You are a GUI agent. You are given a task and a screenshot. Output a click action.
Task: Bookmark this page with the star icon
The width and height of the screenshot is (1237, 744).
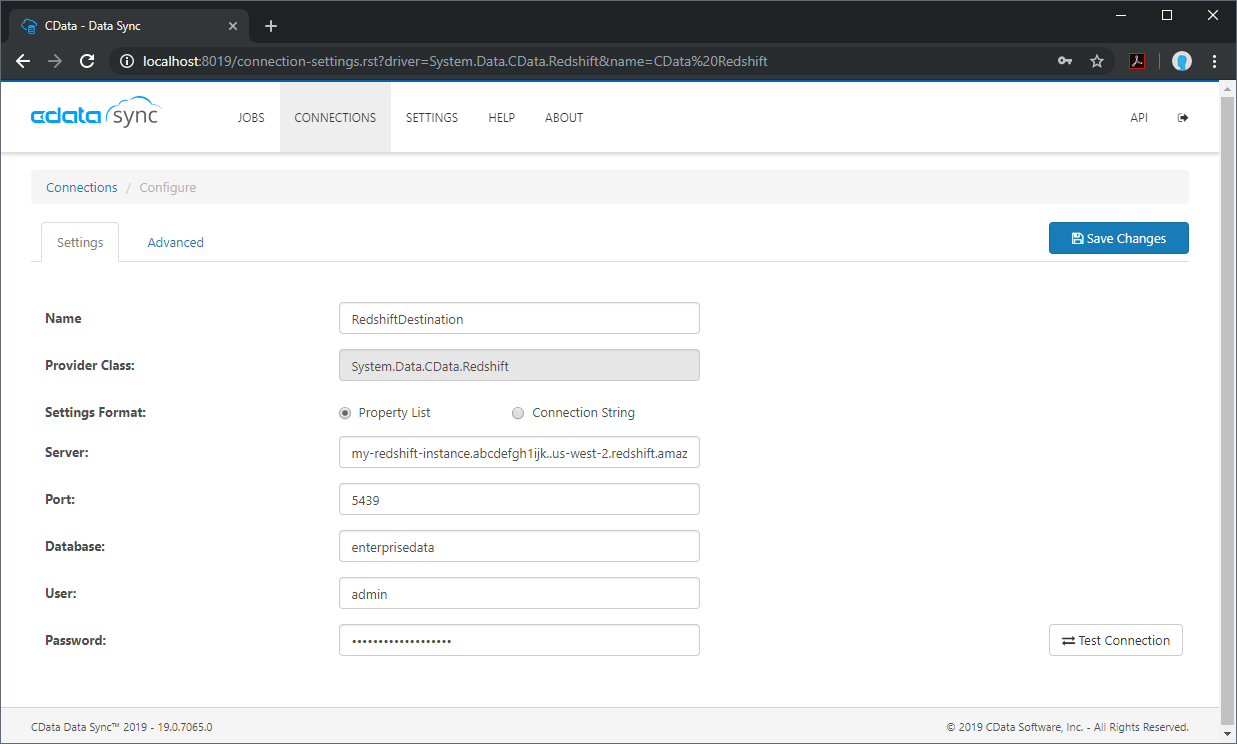(x=1097, y=61)
